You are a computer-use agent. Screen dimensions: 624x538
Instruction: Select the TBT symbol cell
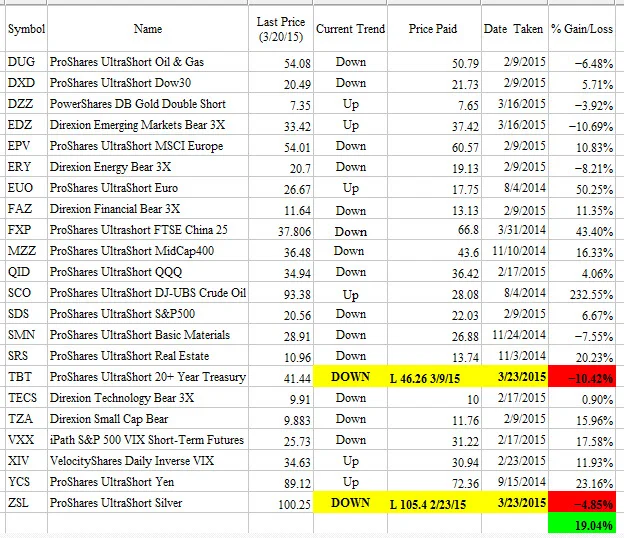tap(26, 377)
